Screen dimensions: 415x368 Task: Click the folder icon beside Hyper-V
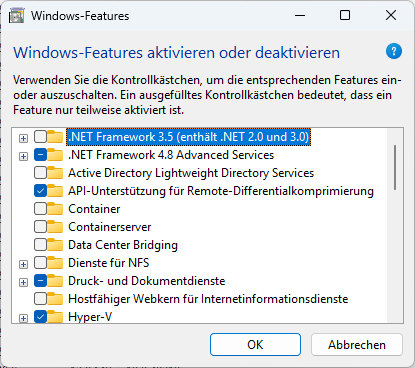[x=55, y=317]
